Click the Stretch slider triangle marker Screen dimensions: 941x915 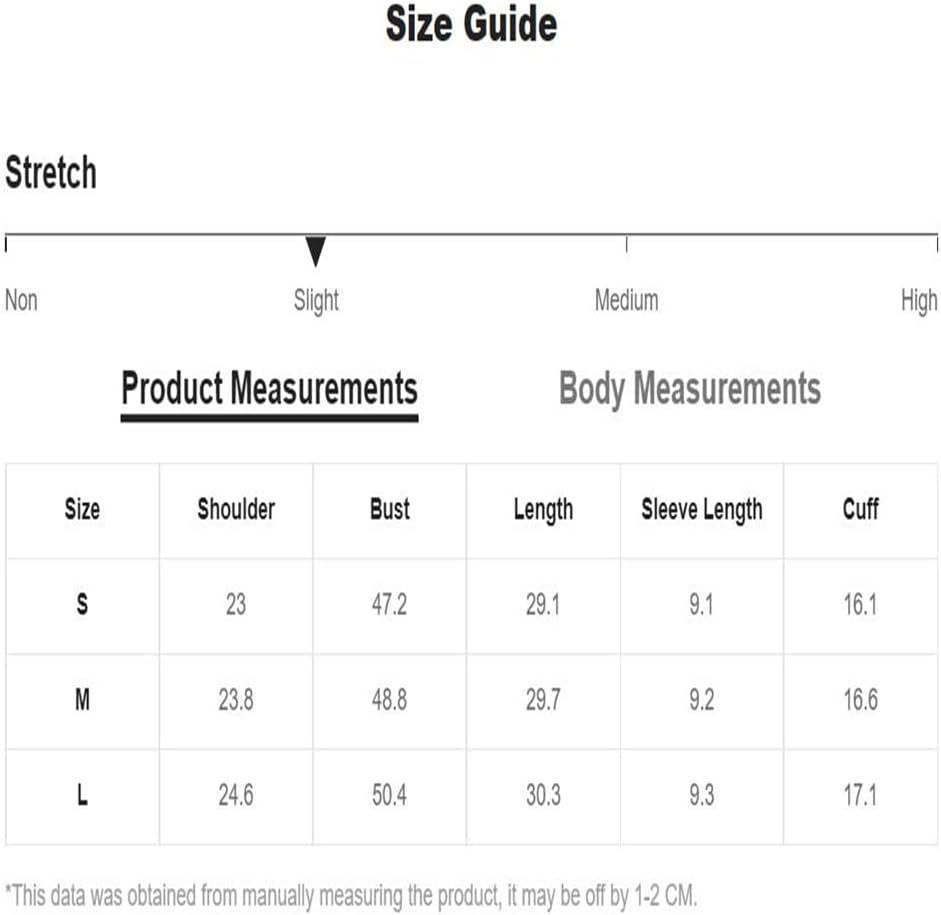(315, 251)
